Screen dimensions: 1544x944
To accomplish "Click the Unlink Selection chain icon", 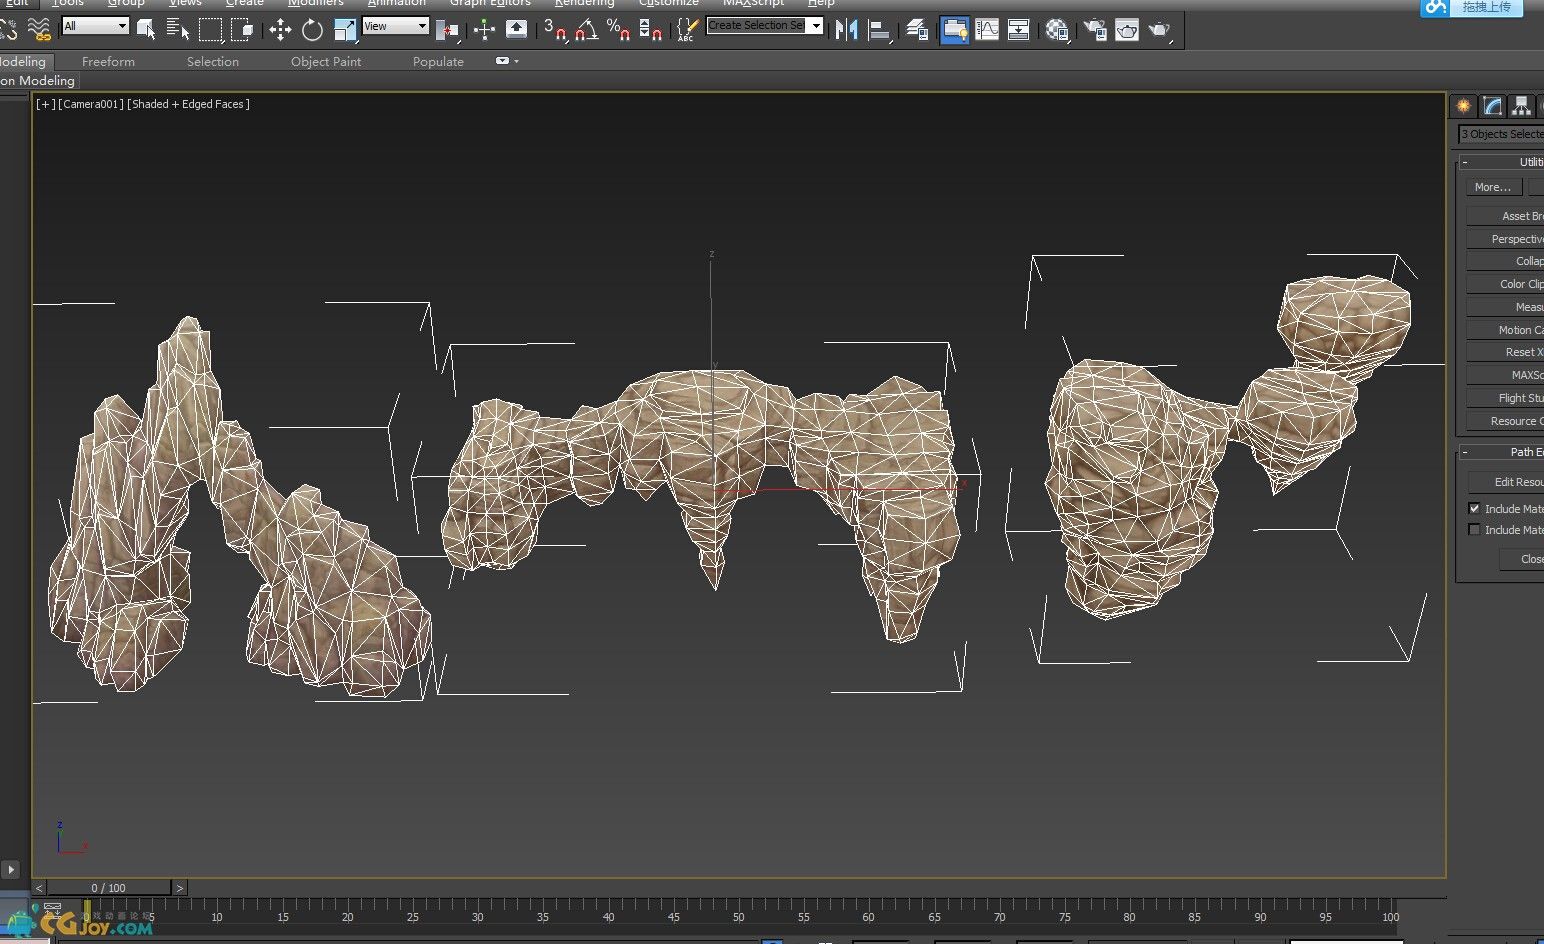I will pyautogui.click(x=10, y=29).
